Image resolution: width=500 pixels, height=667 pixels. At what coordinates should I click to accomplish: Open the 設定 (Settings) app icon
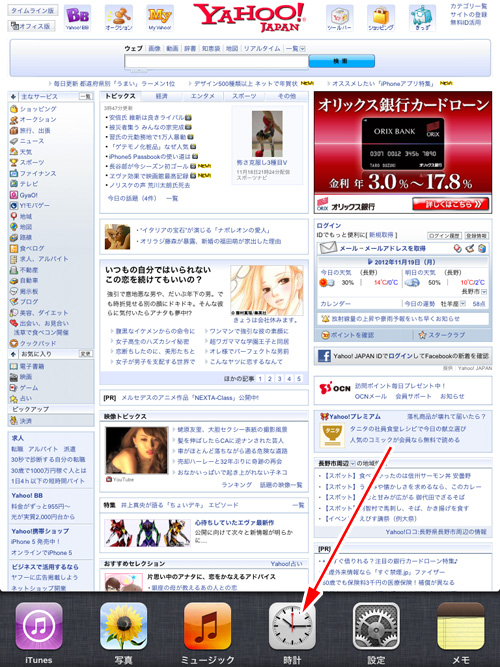377,625
